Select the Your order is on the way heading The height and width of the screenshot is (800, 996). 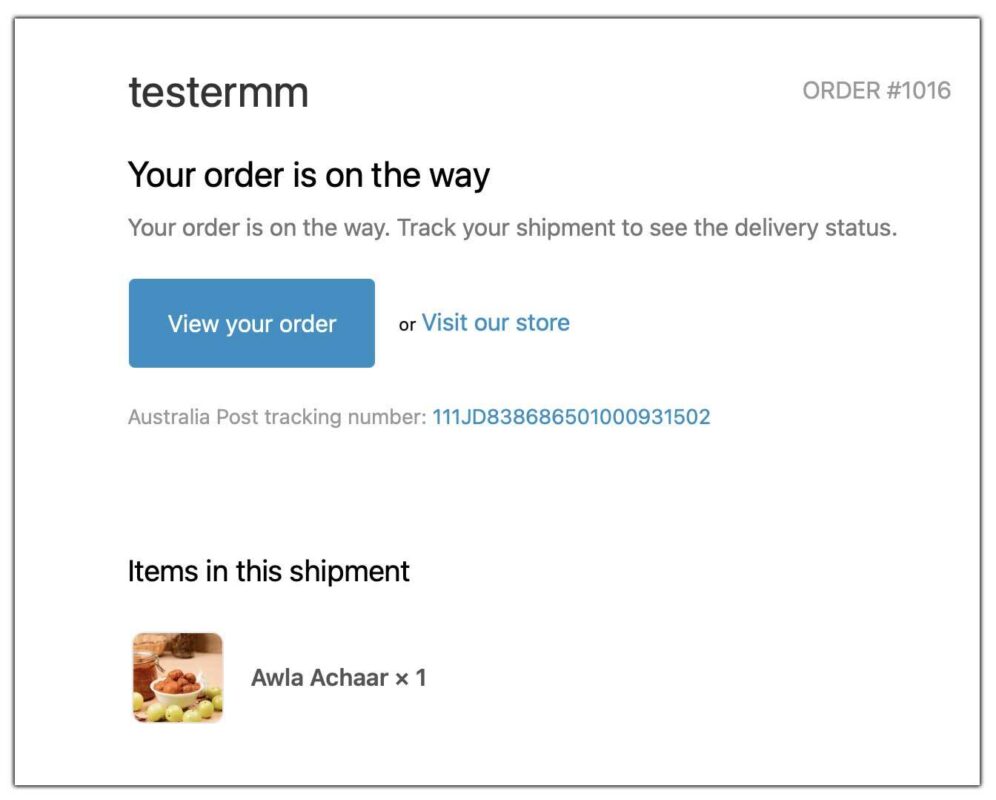coord(308,175)
